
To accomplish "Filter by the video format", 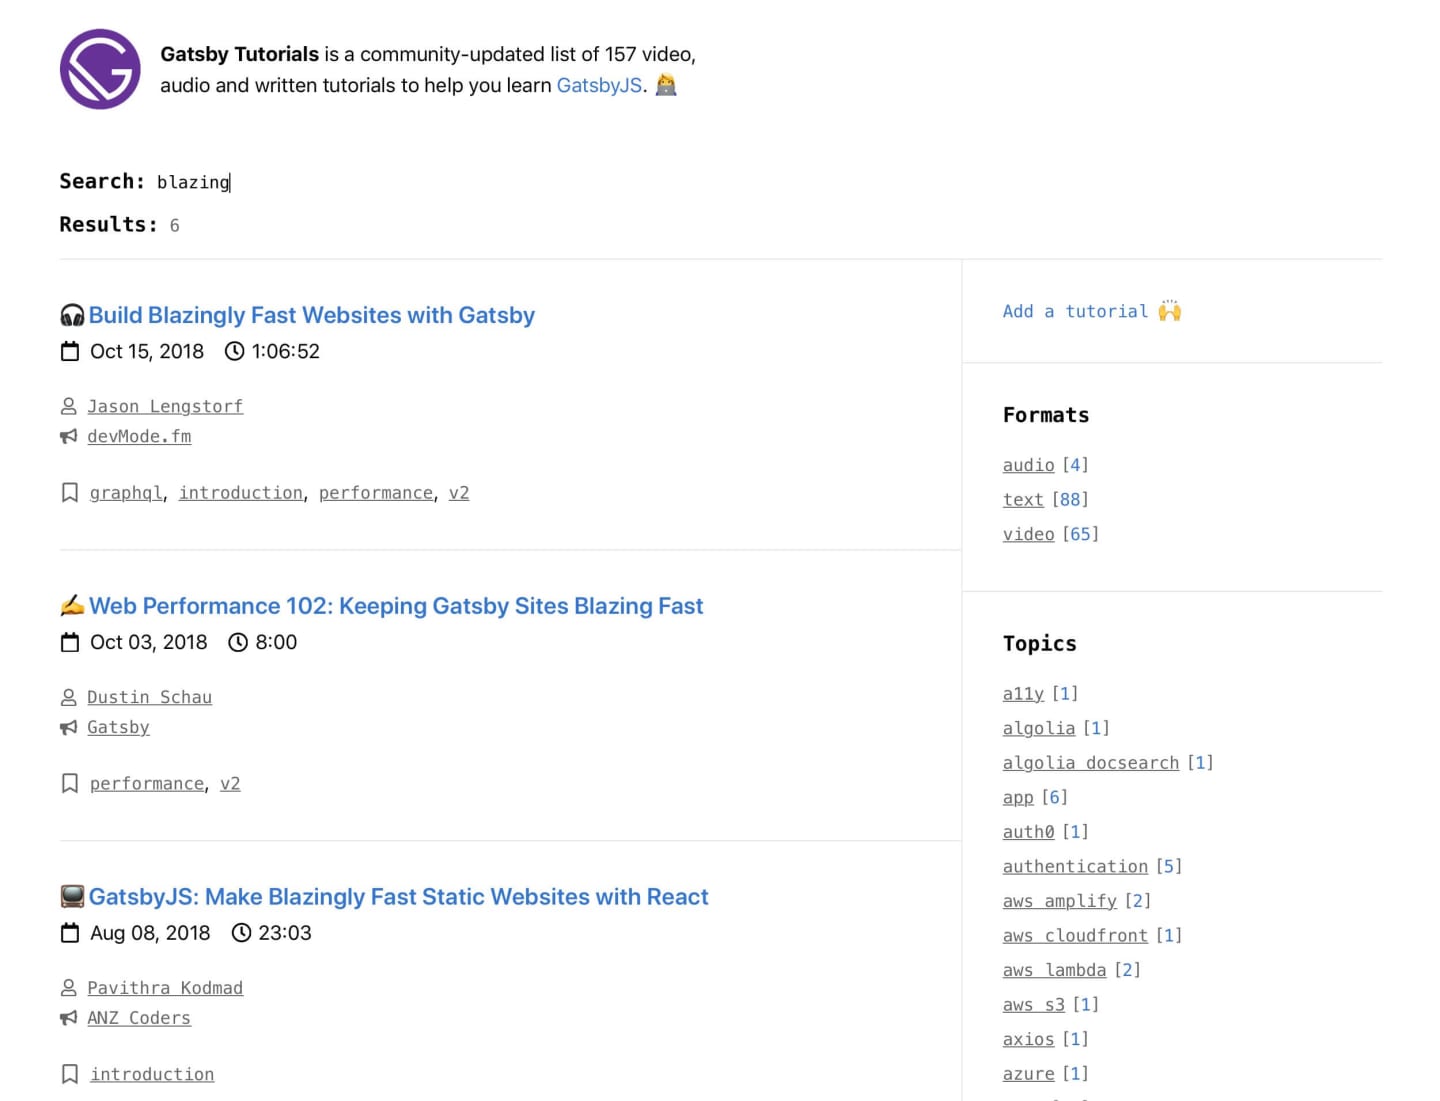I will point(1028,534).
